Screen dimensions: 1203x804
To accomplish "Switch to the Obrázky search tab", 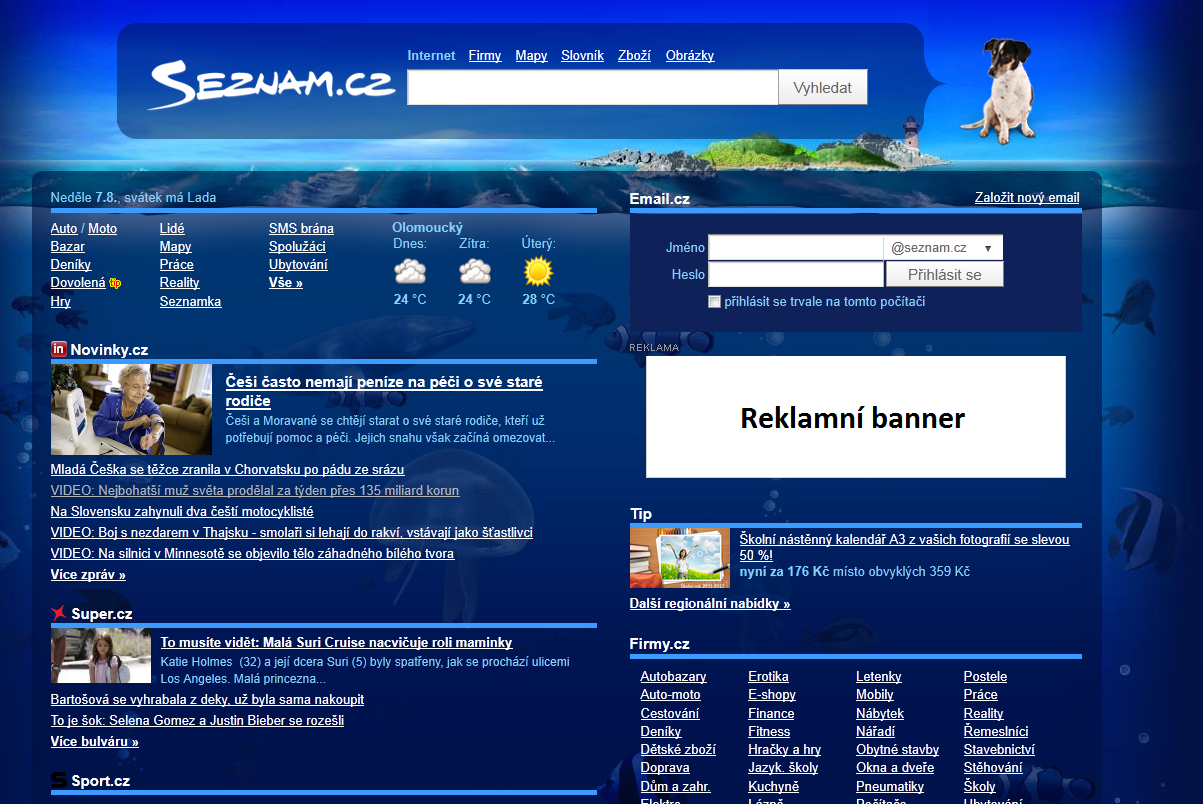I will tap(689, 56).
